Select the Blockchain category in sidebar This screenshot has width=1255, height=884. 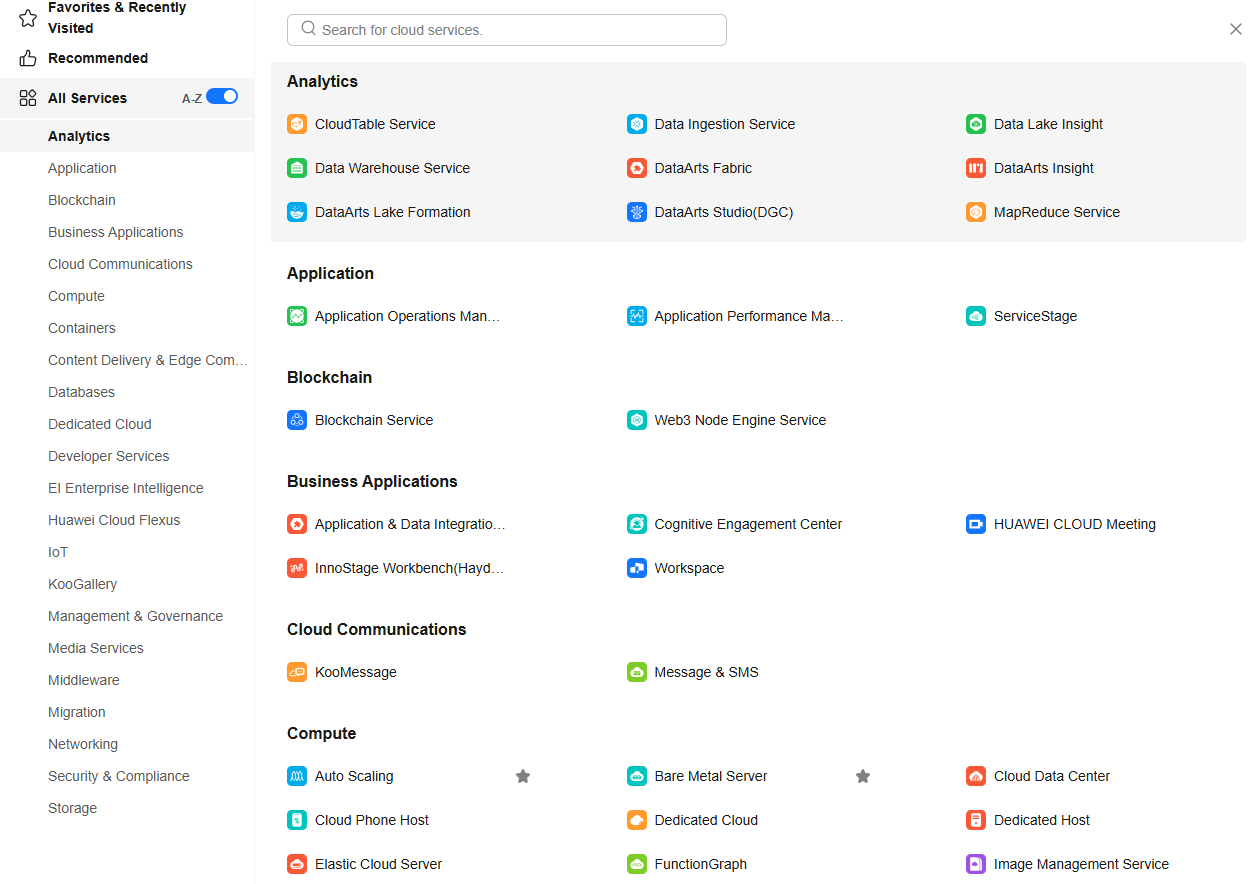click(82, 200)
